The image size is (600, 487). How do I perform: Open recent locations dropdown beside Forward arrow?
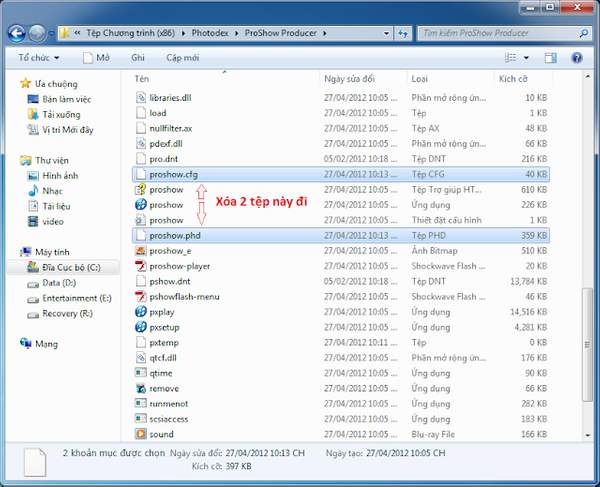52,34
